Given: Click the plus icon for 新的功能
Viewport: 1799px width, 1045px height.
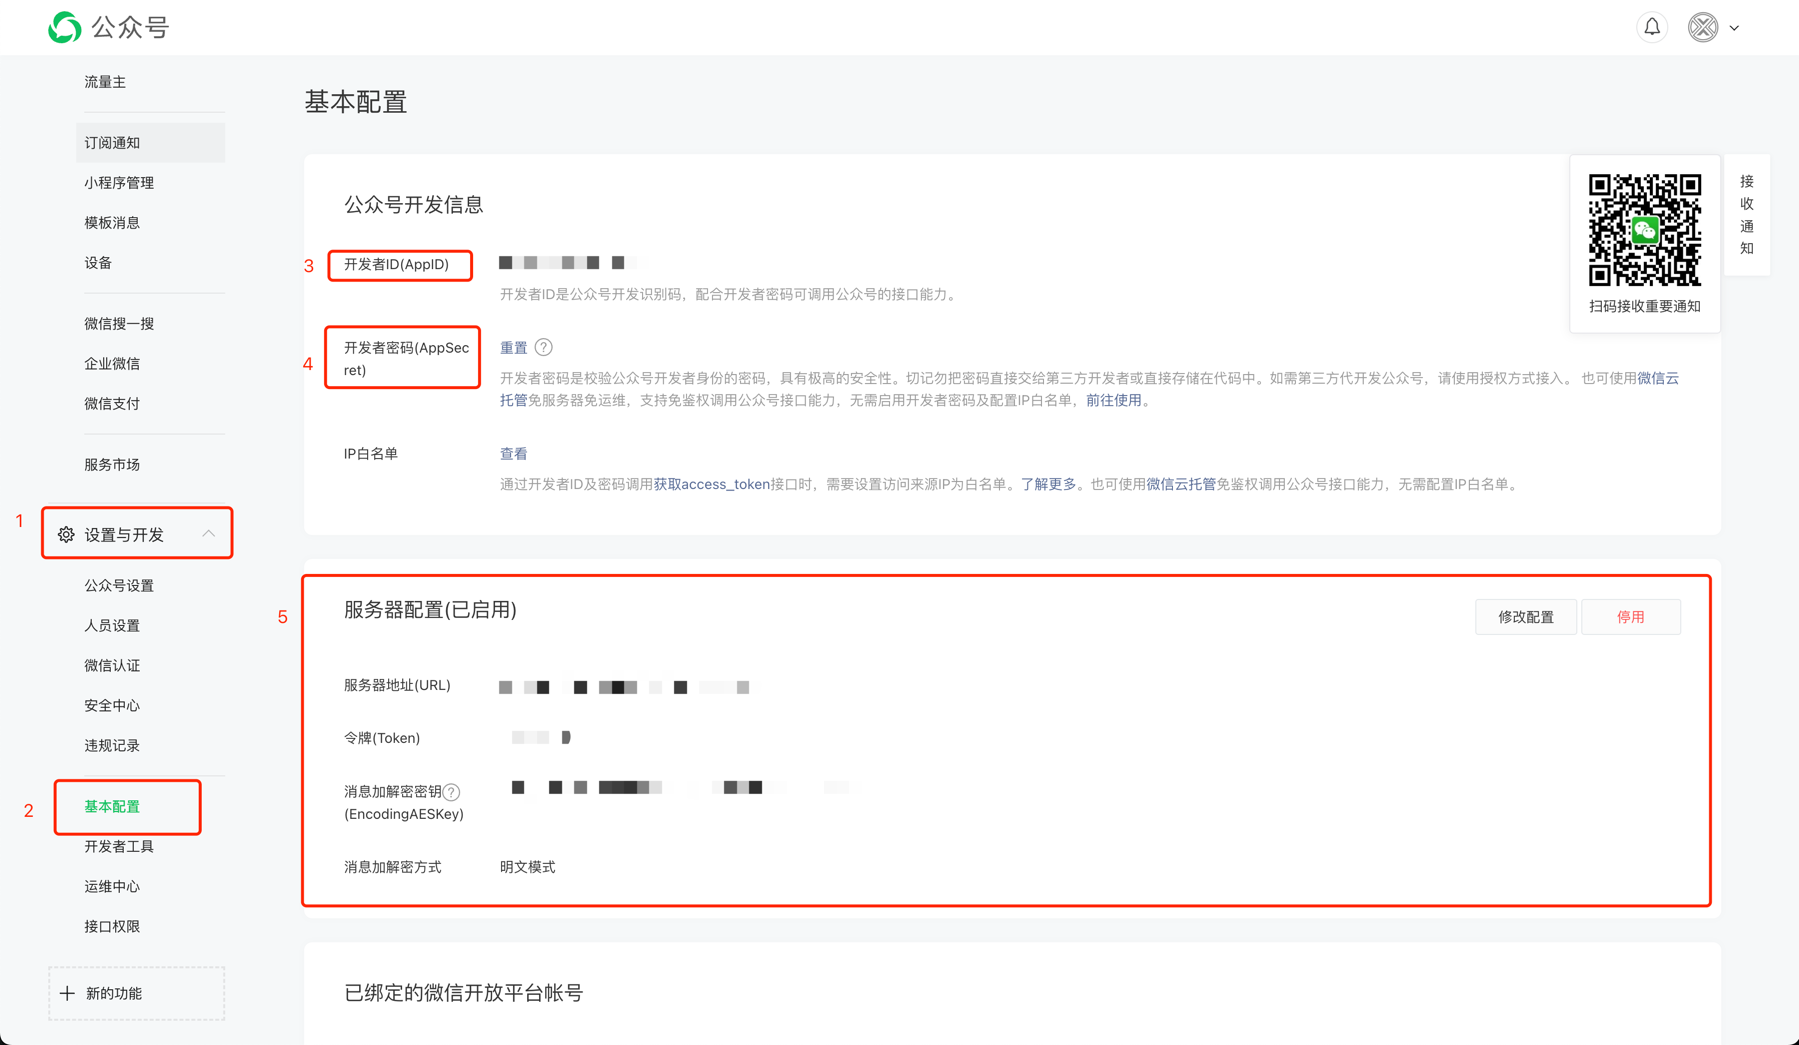Looking at the screenshot, I should [67, 993].
